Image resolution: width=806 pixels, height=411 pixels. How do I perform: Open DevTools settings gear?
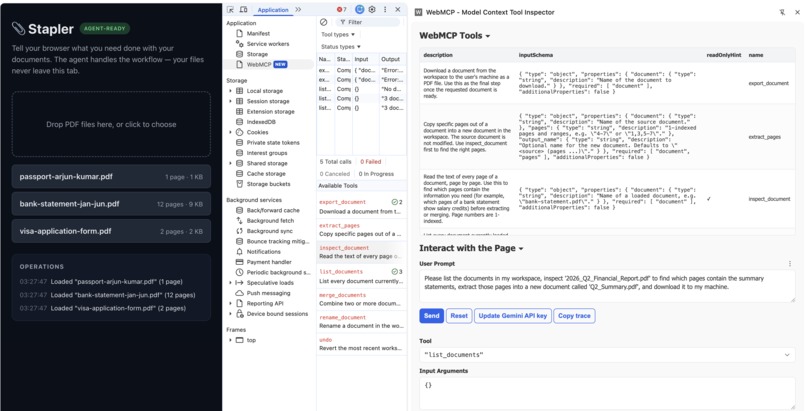click(372, 10)
